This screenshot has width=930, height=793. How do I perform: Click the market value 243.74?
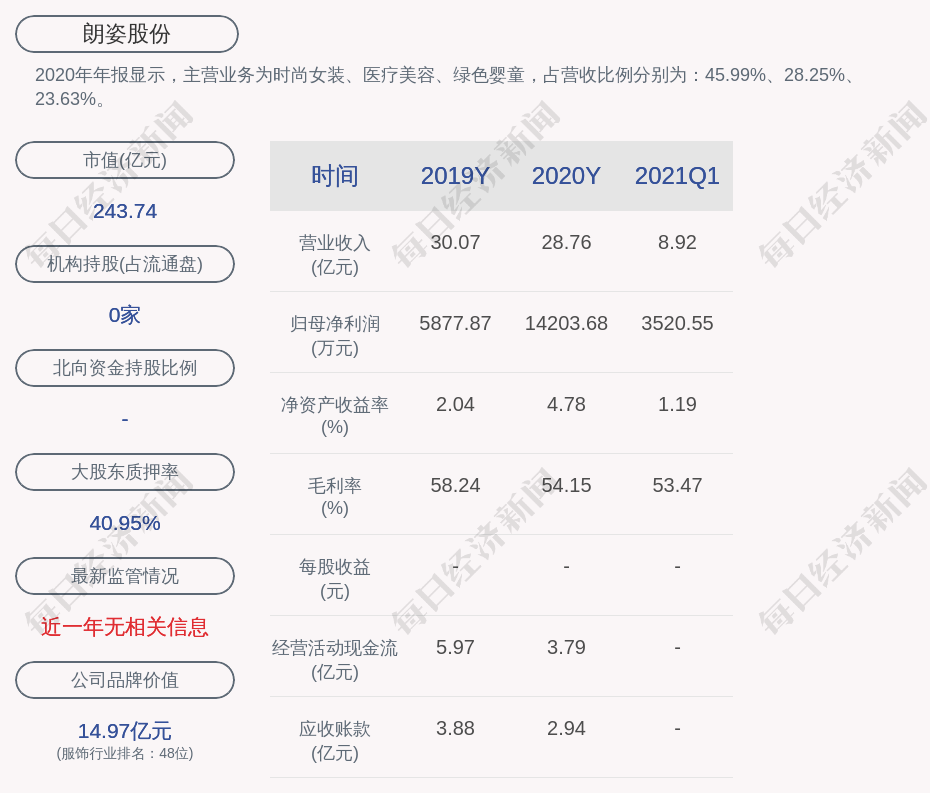pyautogui.click(x=125, y=211)
